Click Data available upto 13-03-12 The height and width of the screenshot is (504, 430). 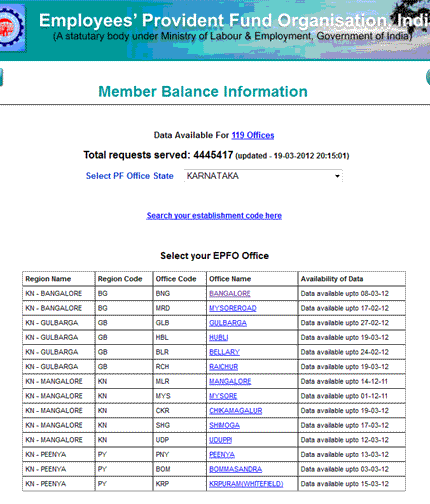344,455
